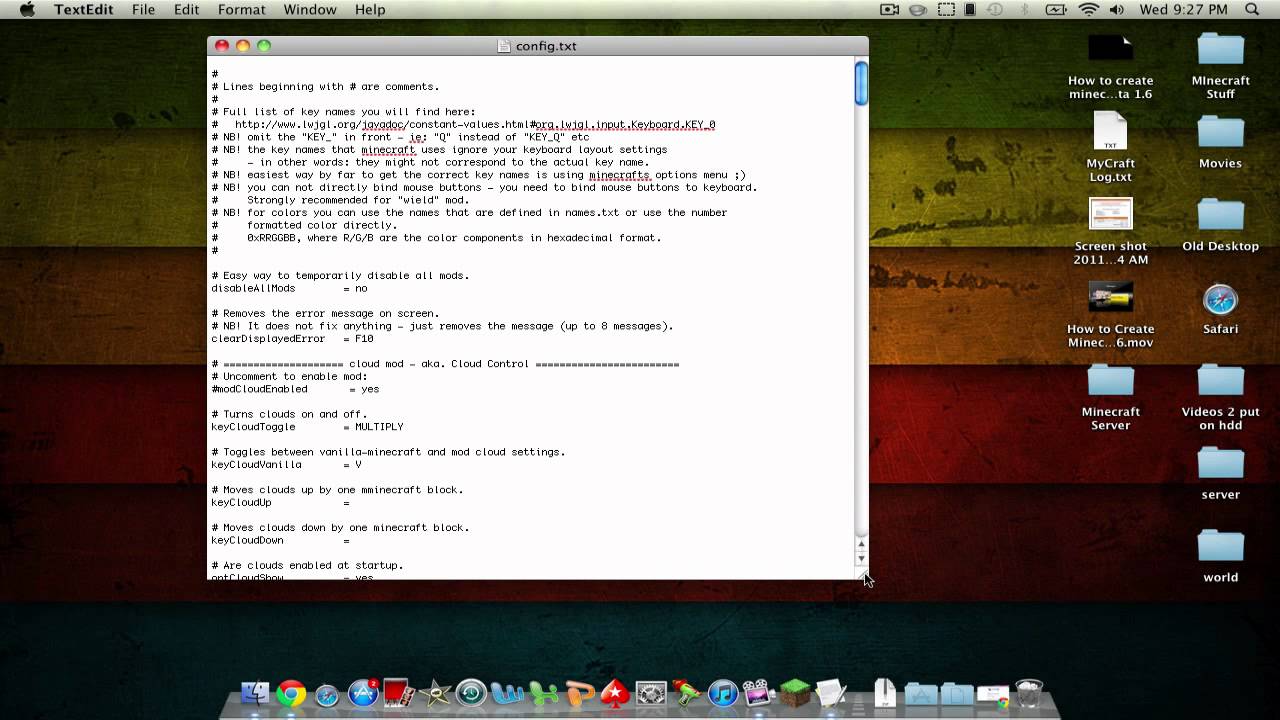Open Safari compass icon in the Dock
Viewport: 1280px width, 720px height.
click(x=327, y=694)
